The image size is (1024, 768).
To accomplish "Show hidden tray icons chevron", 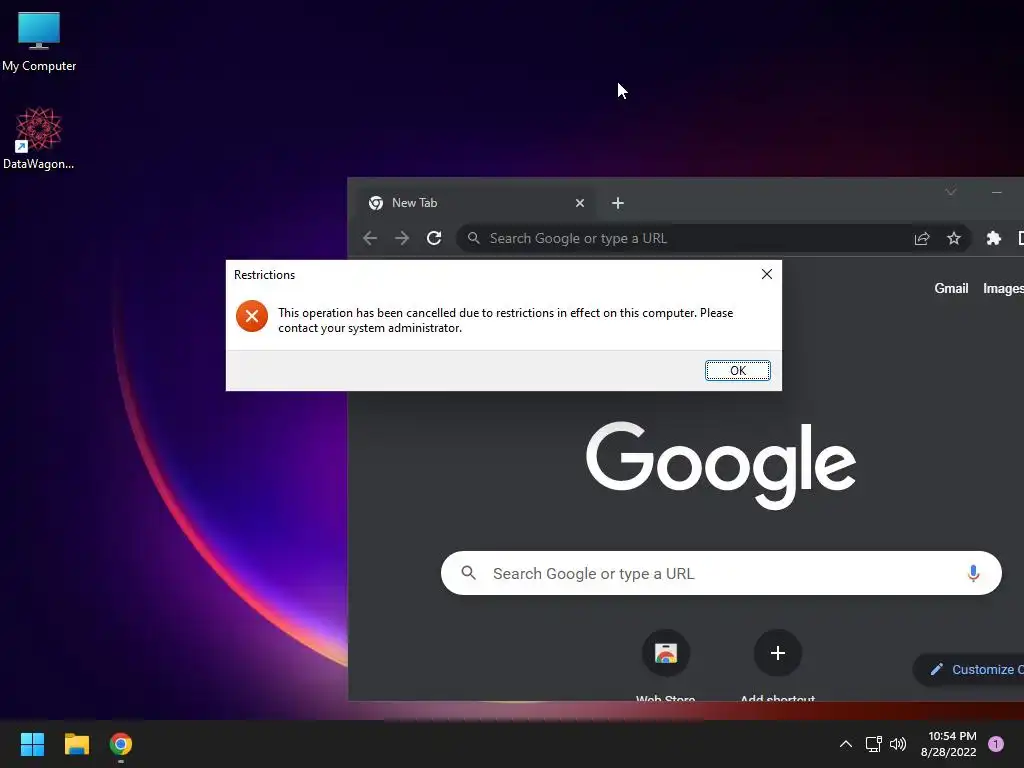I will click(846, 744).
